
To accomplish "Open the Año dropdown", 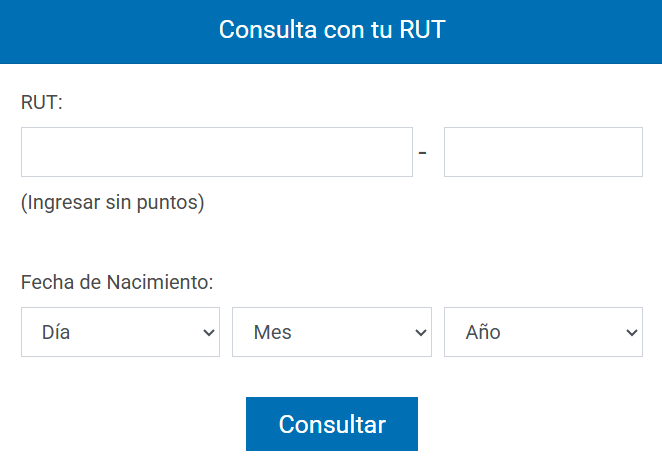I will [x=543, y=332].
